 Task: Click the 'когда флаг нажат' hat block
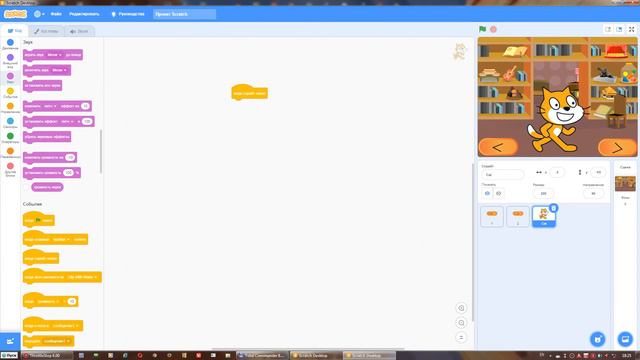point(38,219)
